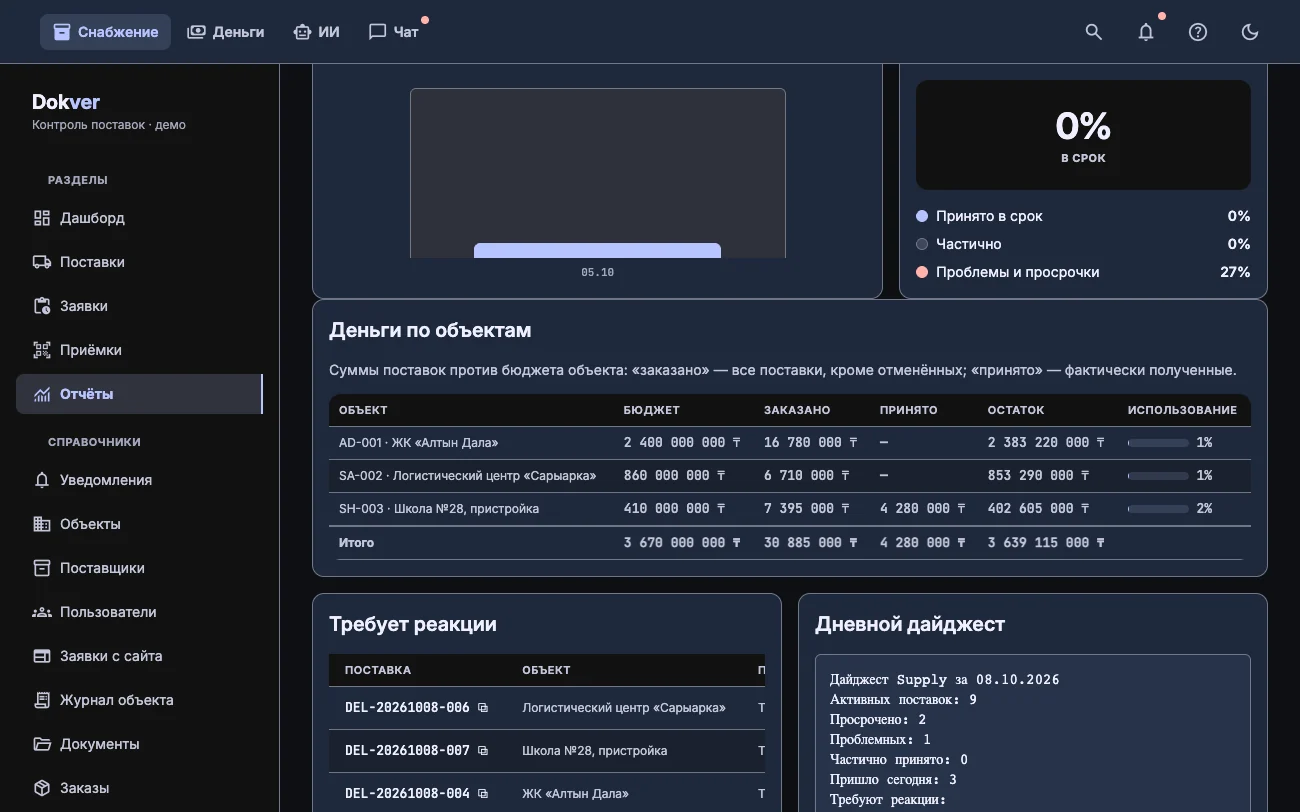
Task: Copy delivery number DEL-20261008-004
Action: [x=483, y=793]
